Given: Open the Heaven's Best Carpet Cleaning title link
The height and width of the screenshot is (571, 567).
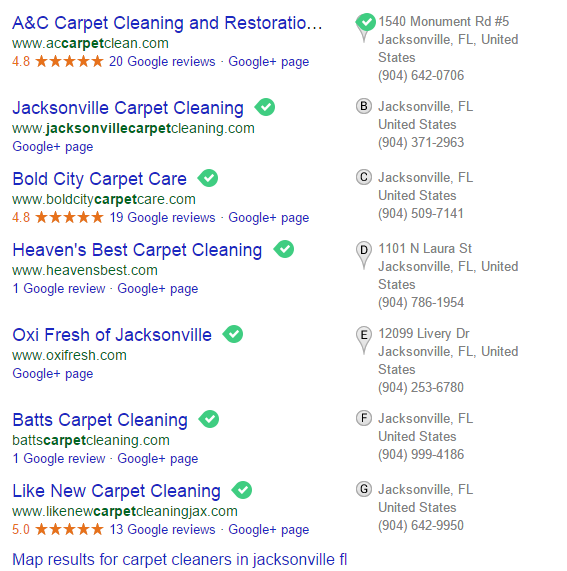Looking at the screenshot, I should coord(137,250).
